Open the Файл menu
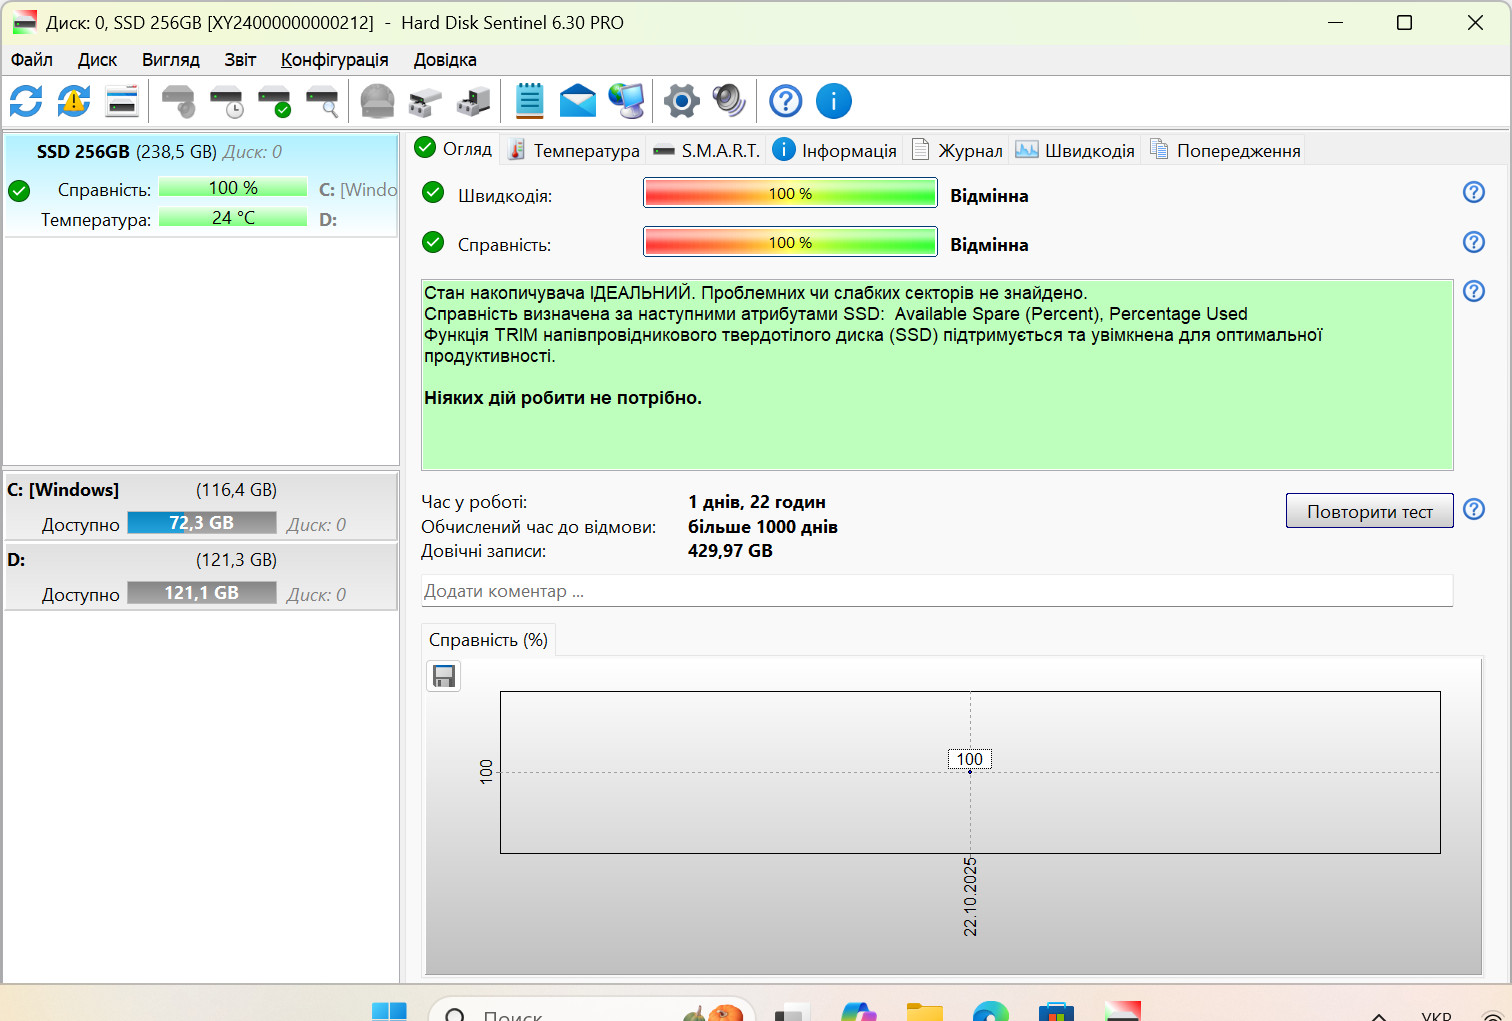This screenshot has height=1021, width=1512. 32,60
